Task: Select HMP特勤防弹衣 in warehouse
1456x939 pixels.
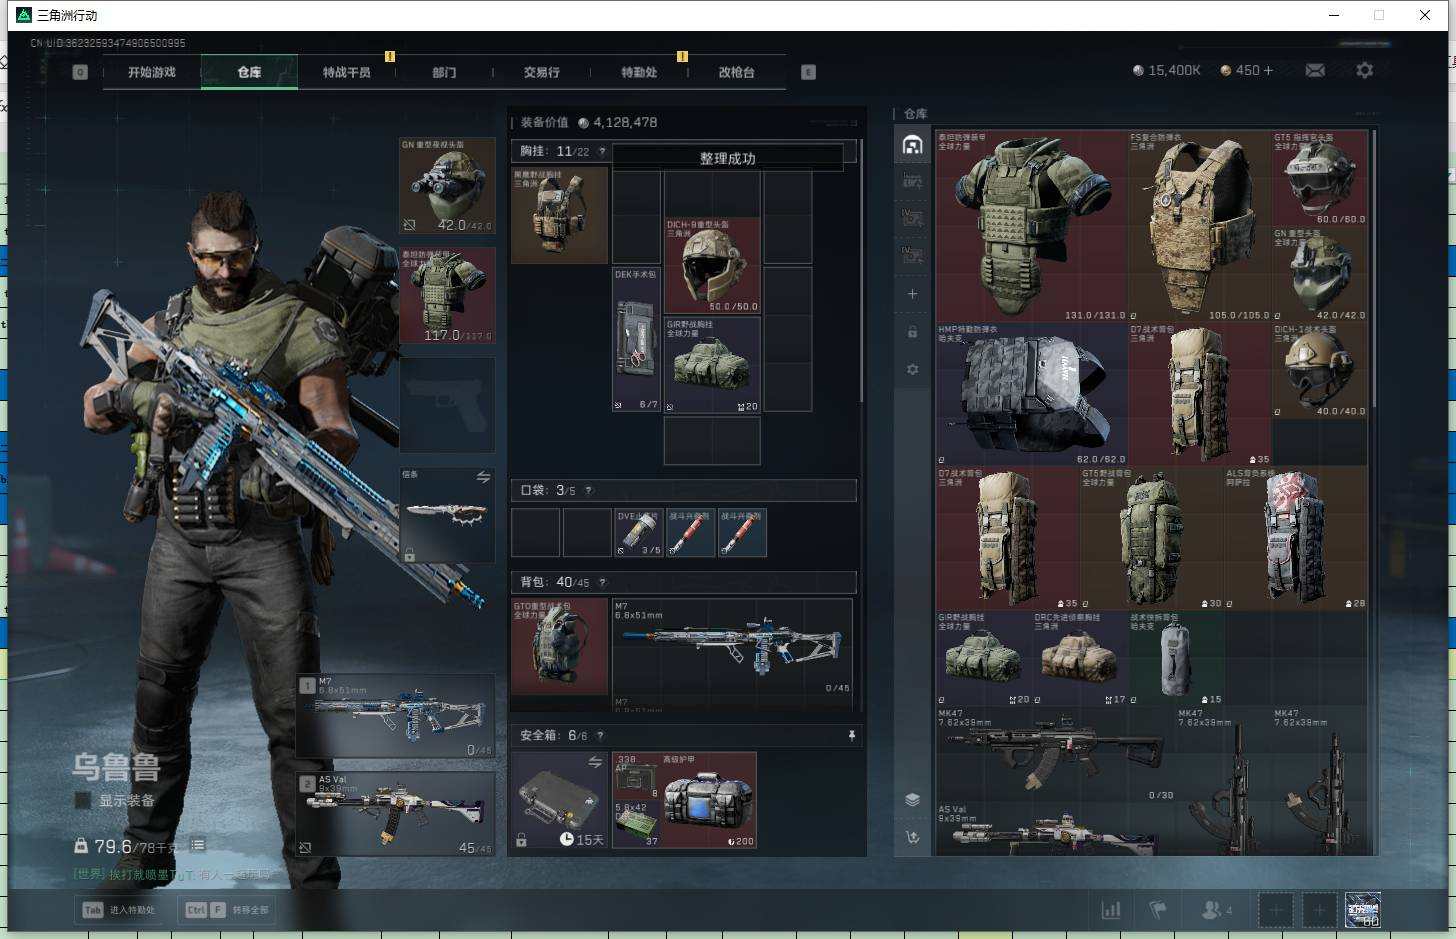Action: click(1031, 394)
